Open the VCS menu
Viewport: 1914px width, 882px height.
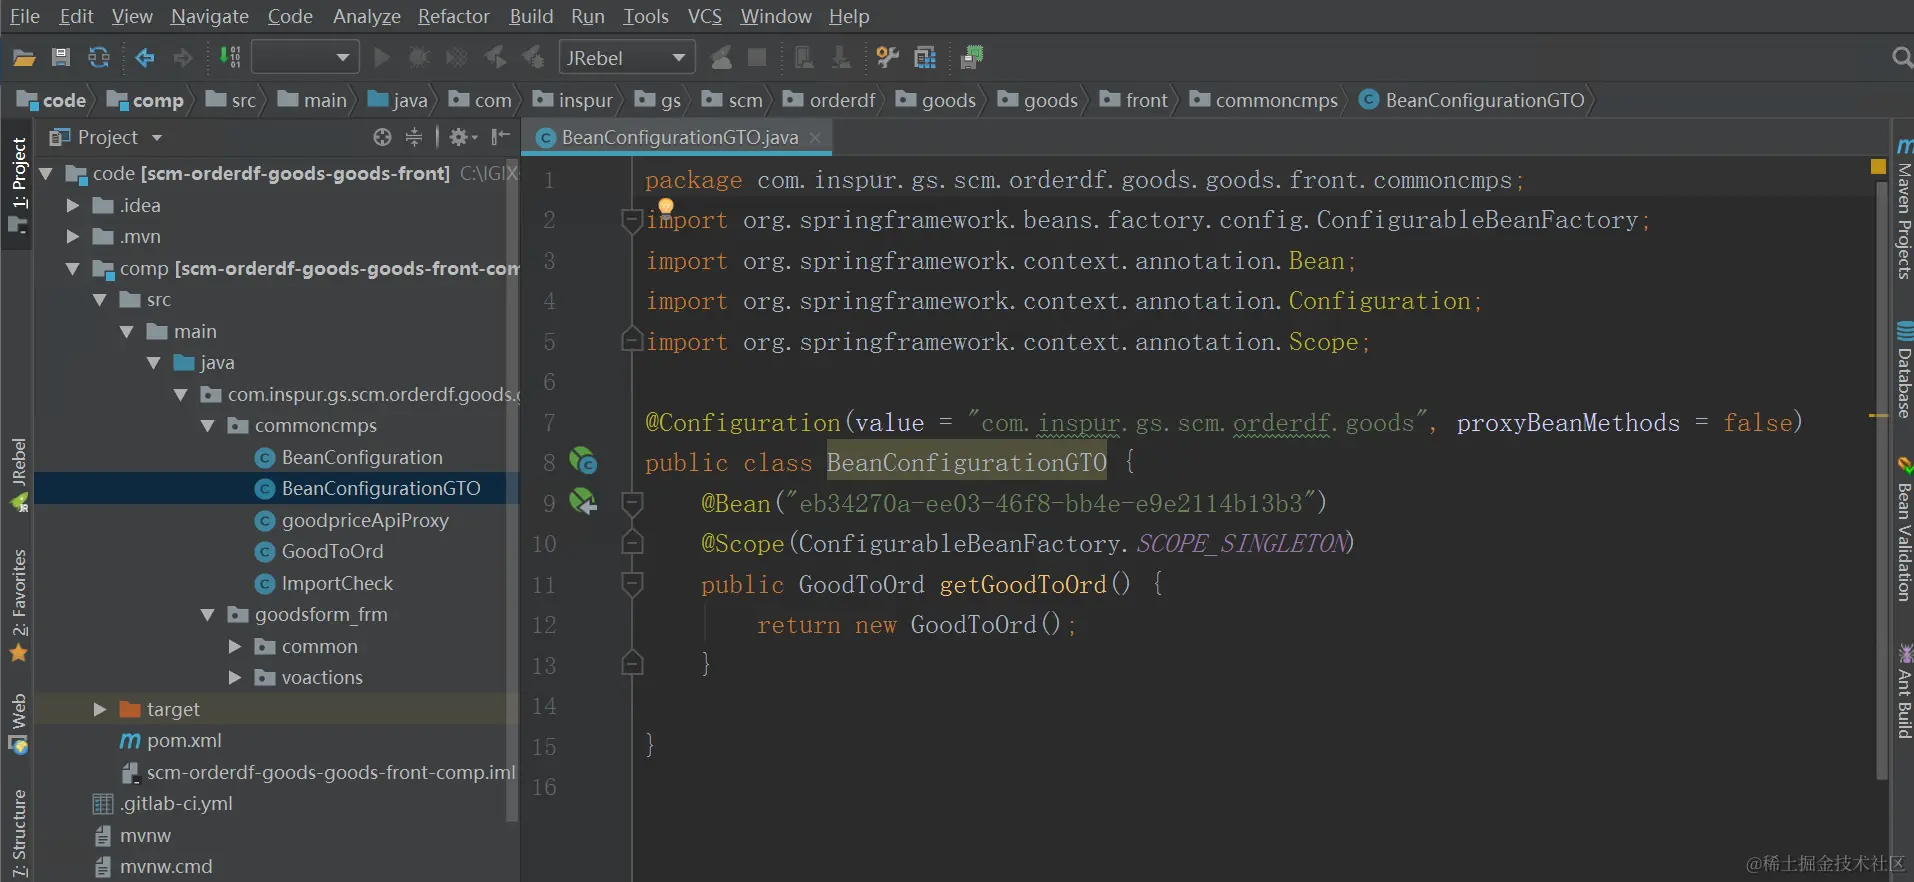705,16
